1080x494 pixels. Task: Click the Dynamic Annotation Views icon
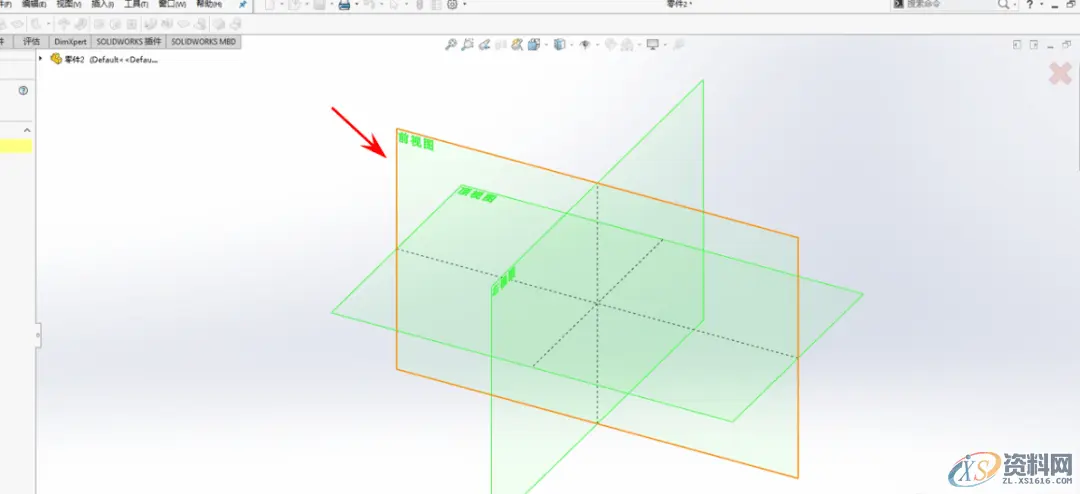[x=517, y=45]
